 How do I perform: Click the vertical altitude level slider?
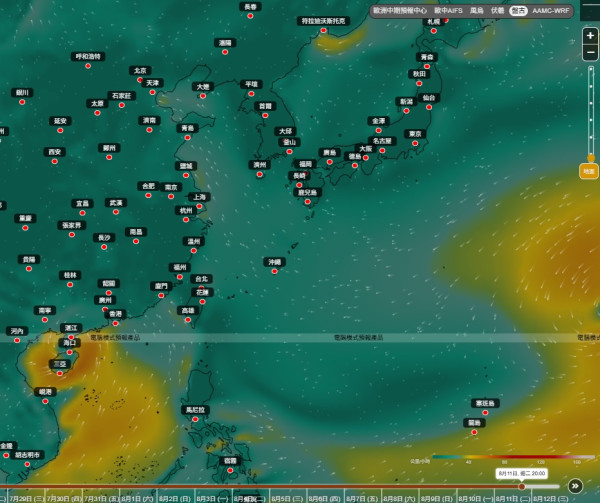click(591, 114)
